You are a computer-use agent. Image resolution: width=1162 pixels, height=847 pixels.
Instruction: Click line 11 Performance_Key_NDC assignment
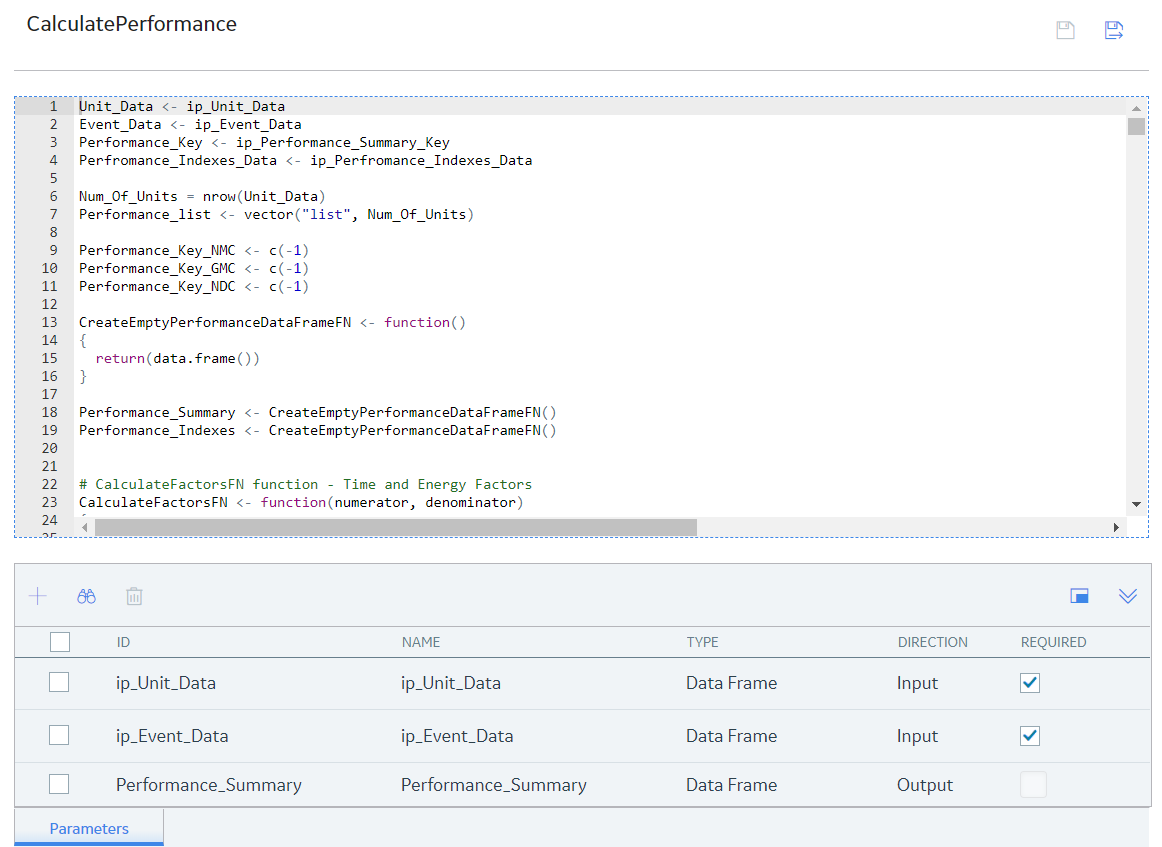click(194, 286)
